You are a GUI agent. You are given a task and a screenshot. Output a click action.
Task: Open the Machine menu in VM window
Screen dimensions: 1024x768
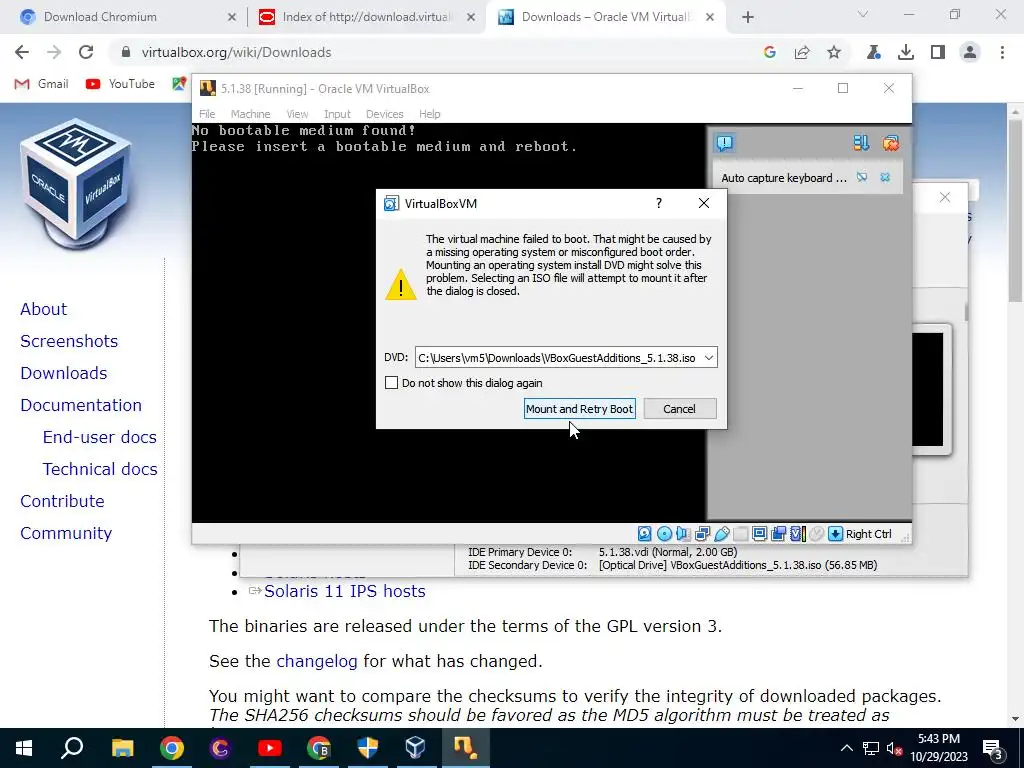(x=250, y=114)
